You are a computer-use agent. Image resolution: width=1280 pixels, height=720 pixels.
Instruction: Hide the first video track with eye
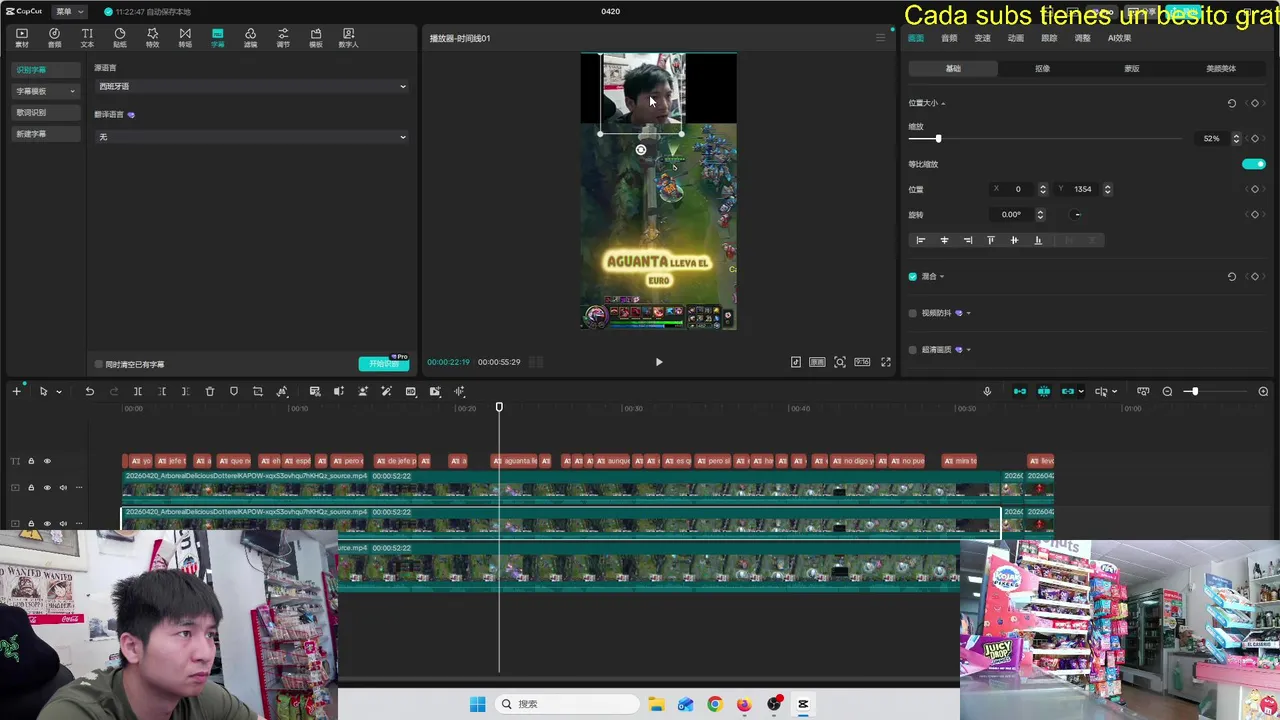(x=47, y=488)
